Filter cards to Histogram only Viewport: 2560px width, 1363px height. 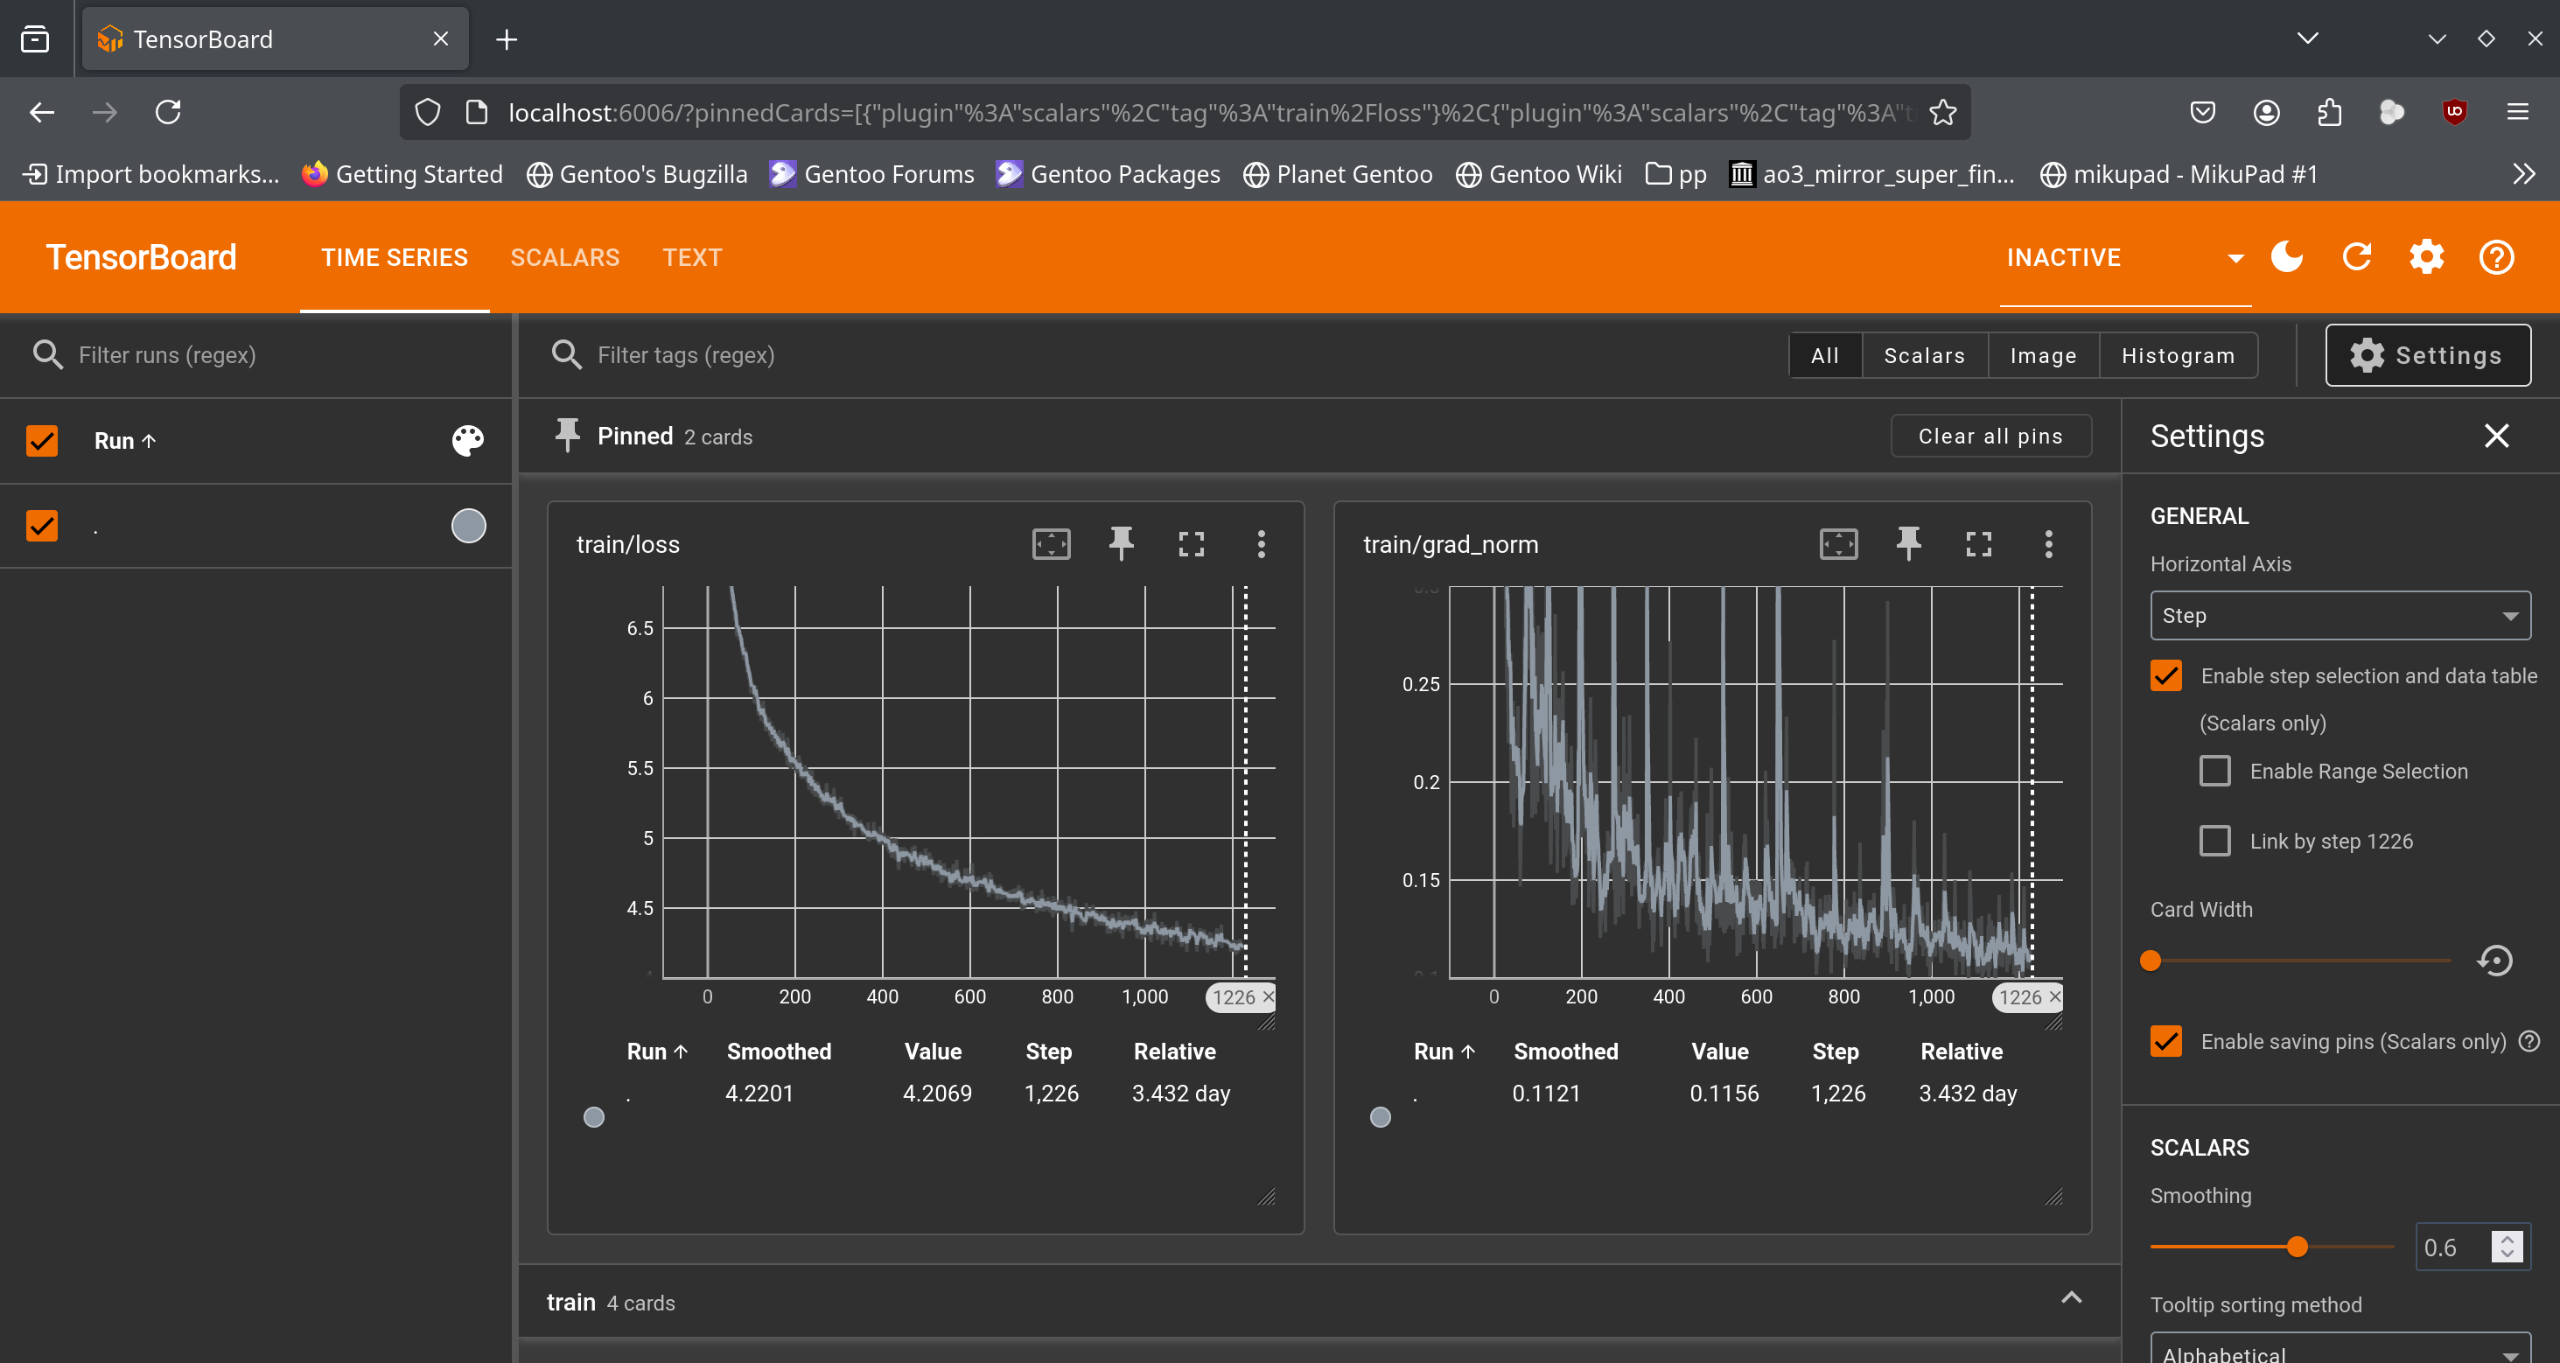tap(2178, 355)
